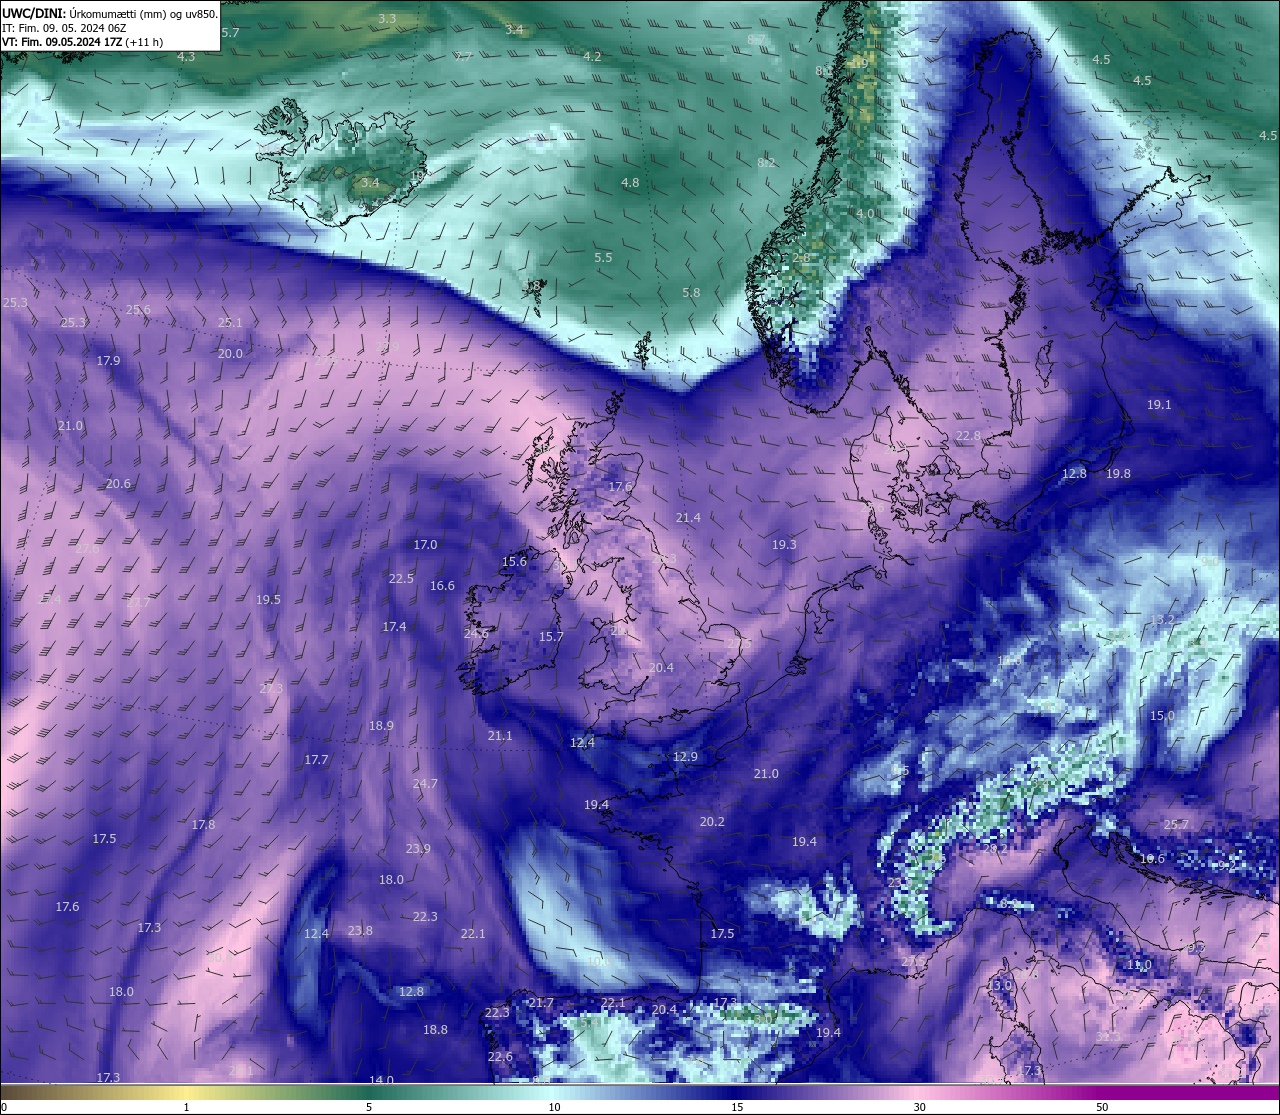This screenshot has width=1280, height=1115.
Task: Click the map value '4.8' over the Norwegian Sea
Action: [x=630, y=183]
